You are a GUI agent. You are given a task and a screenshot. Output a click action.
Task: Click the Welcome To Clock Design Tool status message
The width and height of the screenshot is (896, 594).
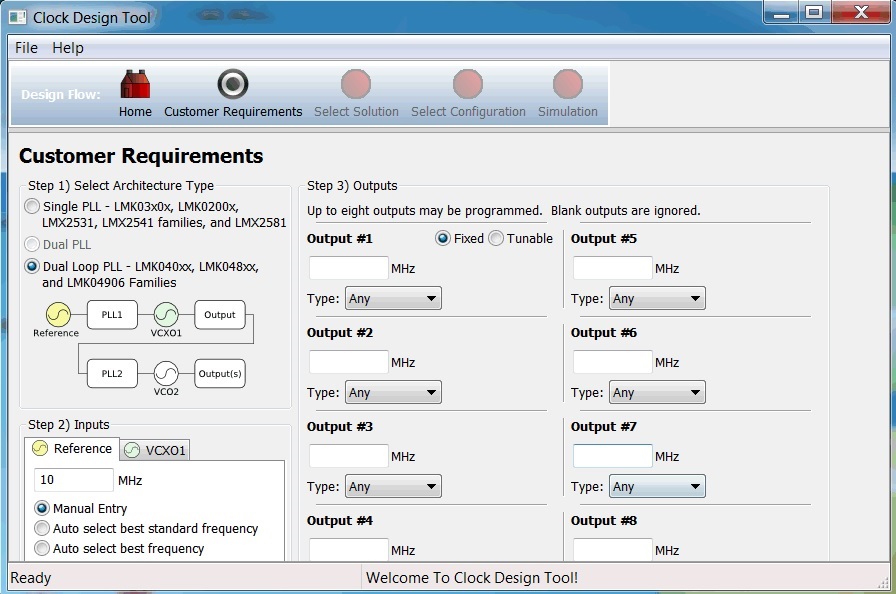click(472, 577)
